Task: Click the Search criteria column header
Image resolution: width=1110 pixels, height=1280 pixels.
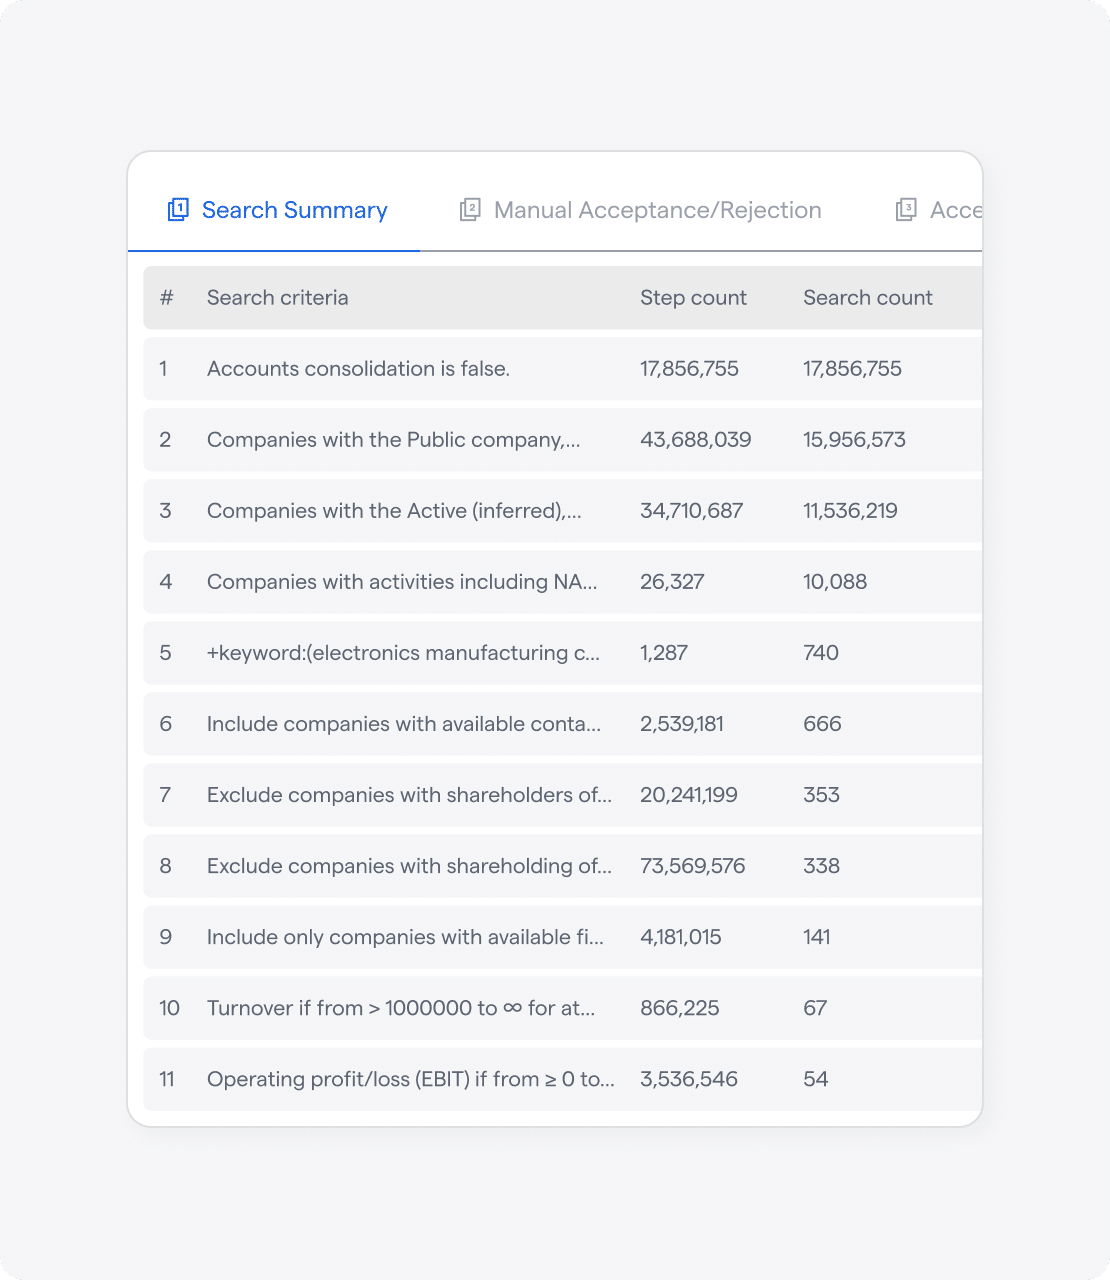Action: pyautogui.click(x=277, y=298)
